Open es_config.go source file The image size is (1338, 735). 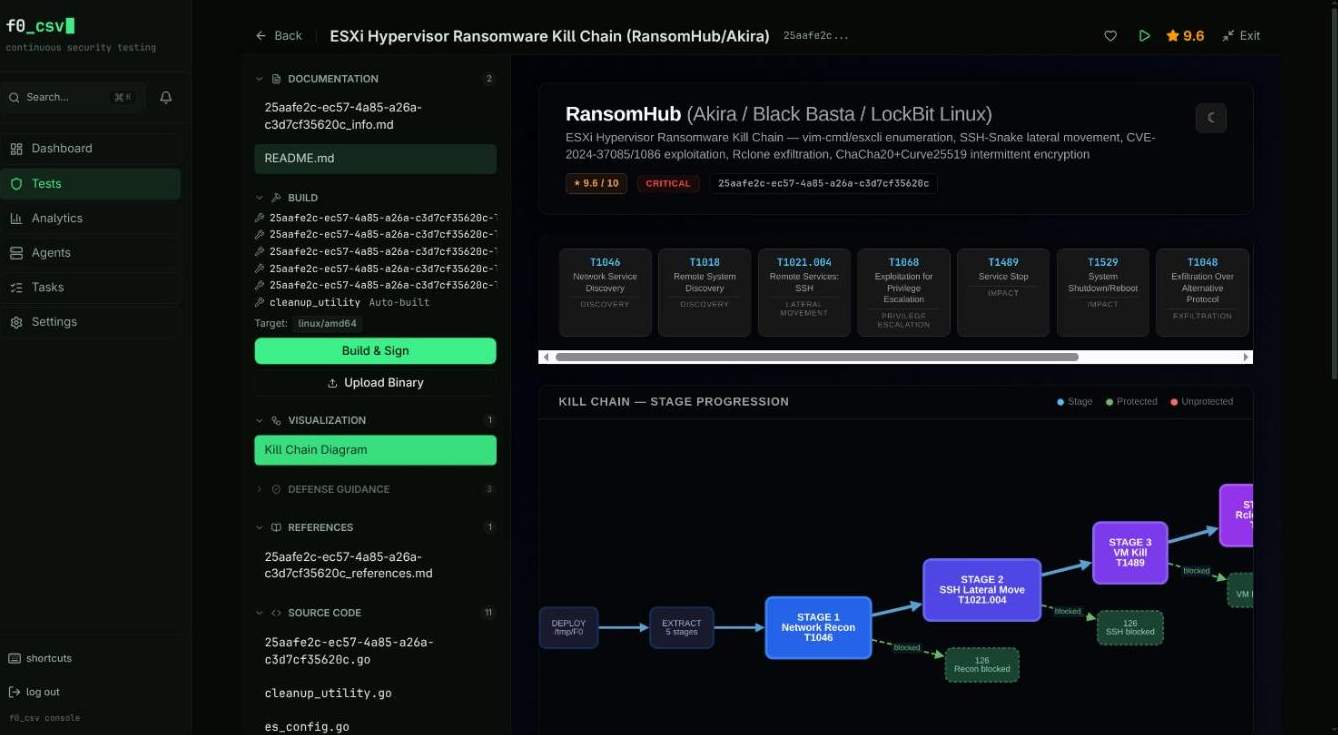coord(306,727)
